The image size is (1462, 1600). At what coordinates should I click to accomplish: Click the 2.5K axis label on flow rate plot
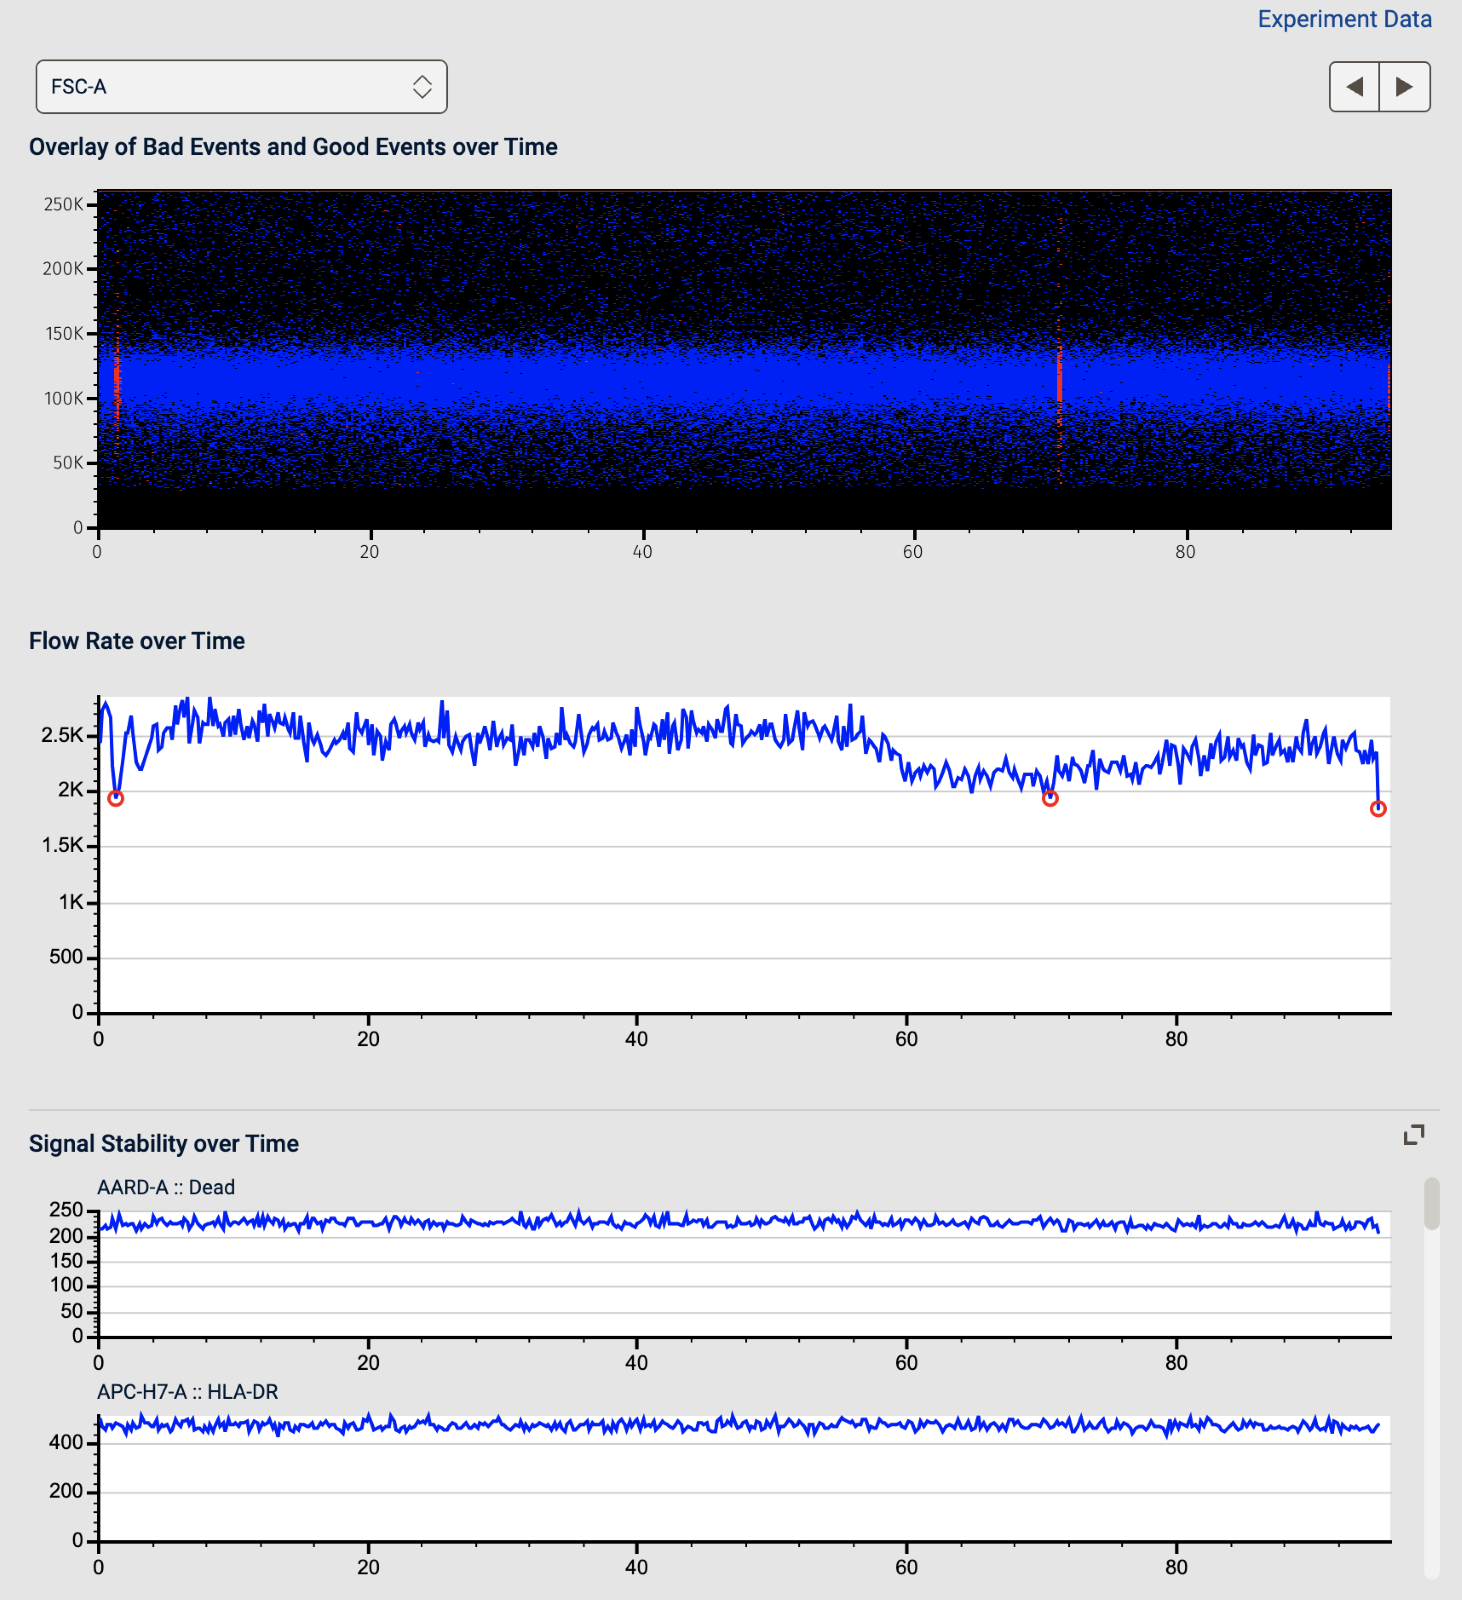62,735
